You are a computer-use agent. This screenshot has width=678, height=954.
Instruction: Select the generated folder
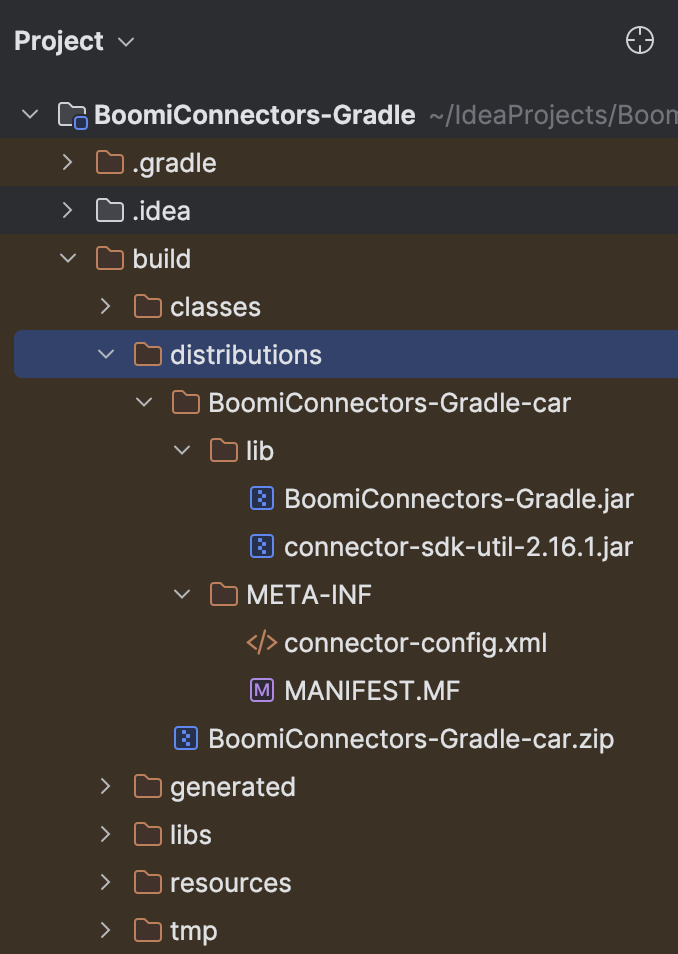232,787
